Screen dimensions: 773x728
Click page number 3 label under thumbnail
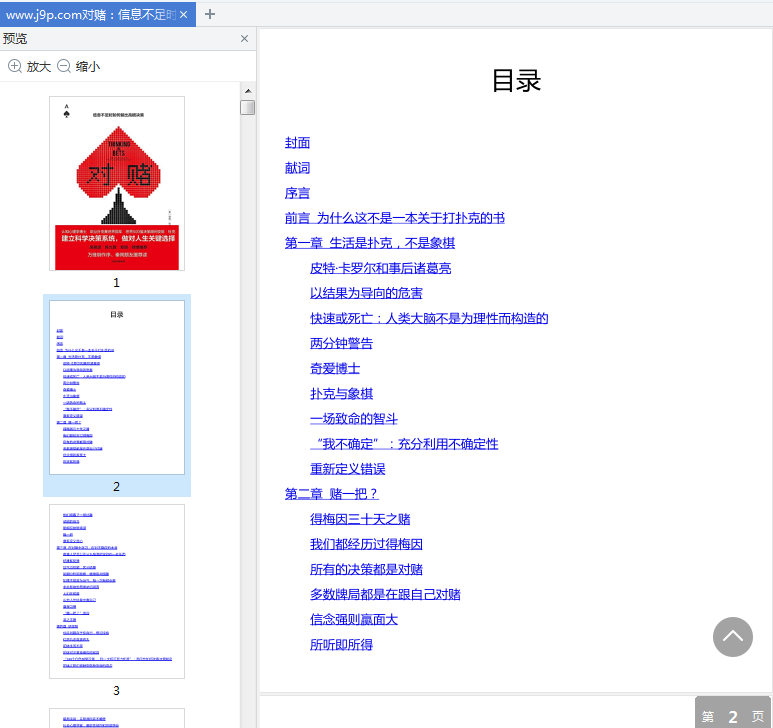tap(116, 691)
